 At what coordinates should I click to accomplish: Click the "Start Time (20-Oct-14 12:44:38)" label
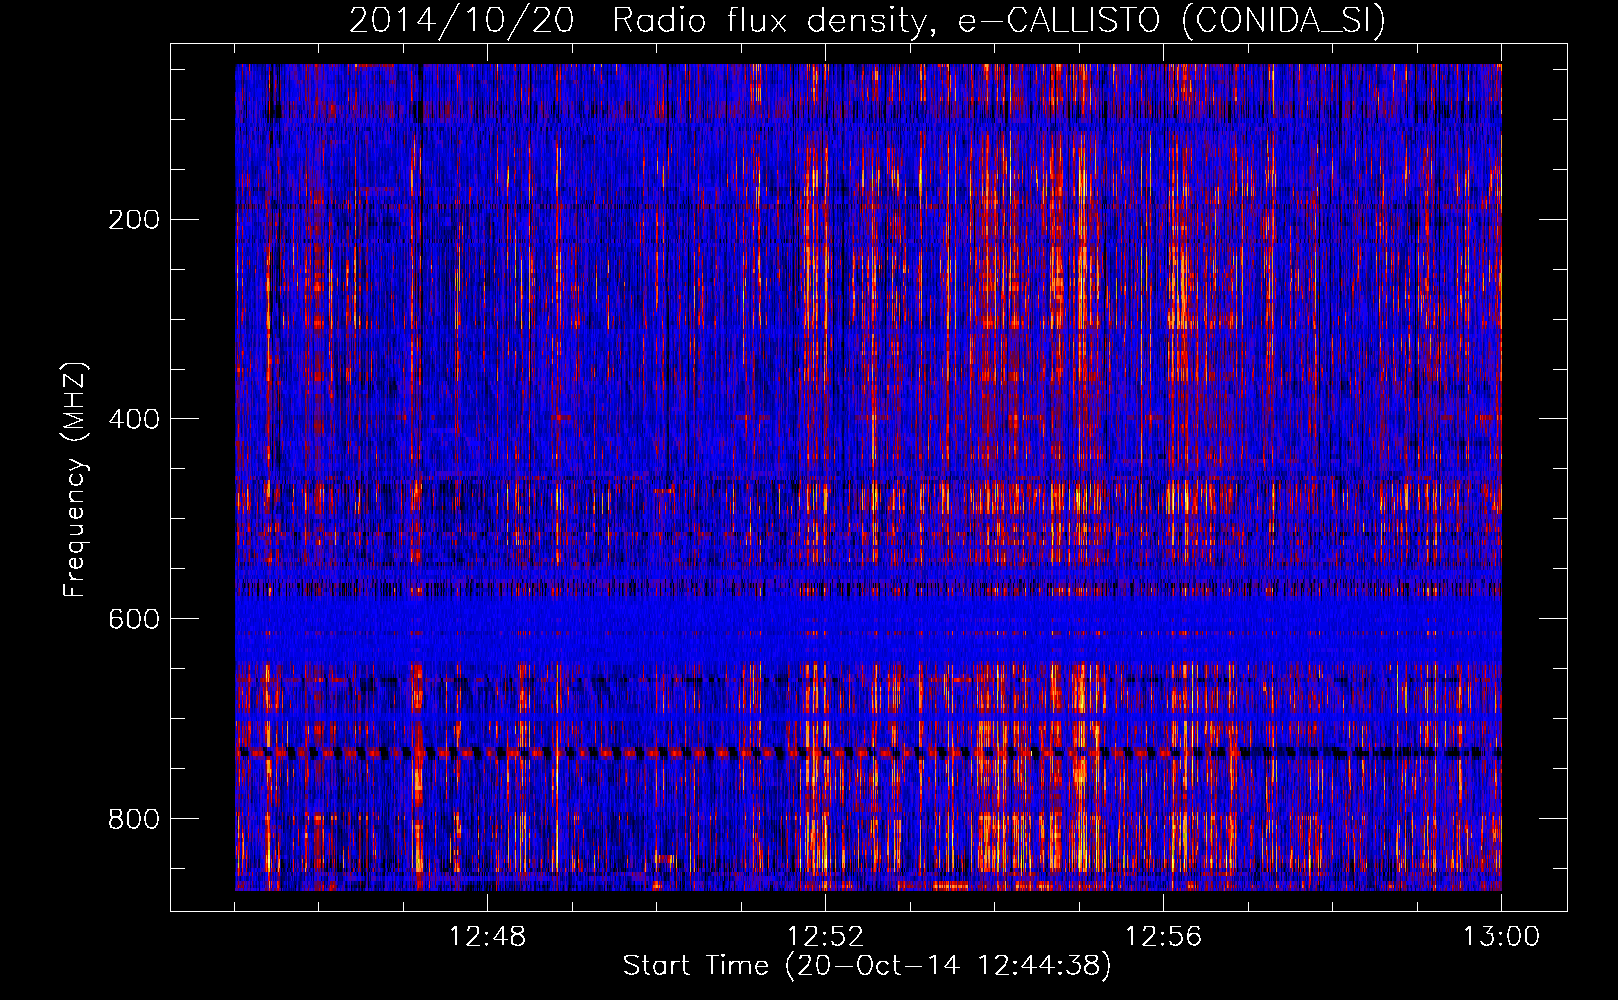(867, 966)
